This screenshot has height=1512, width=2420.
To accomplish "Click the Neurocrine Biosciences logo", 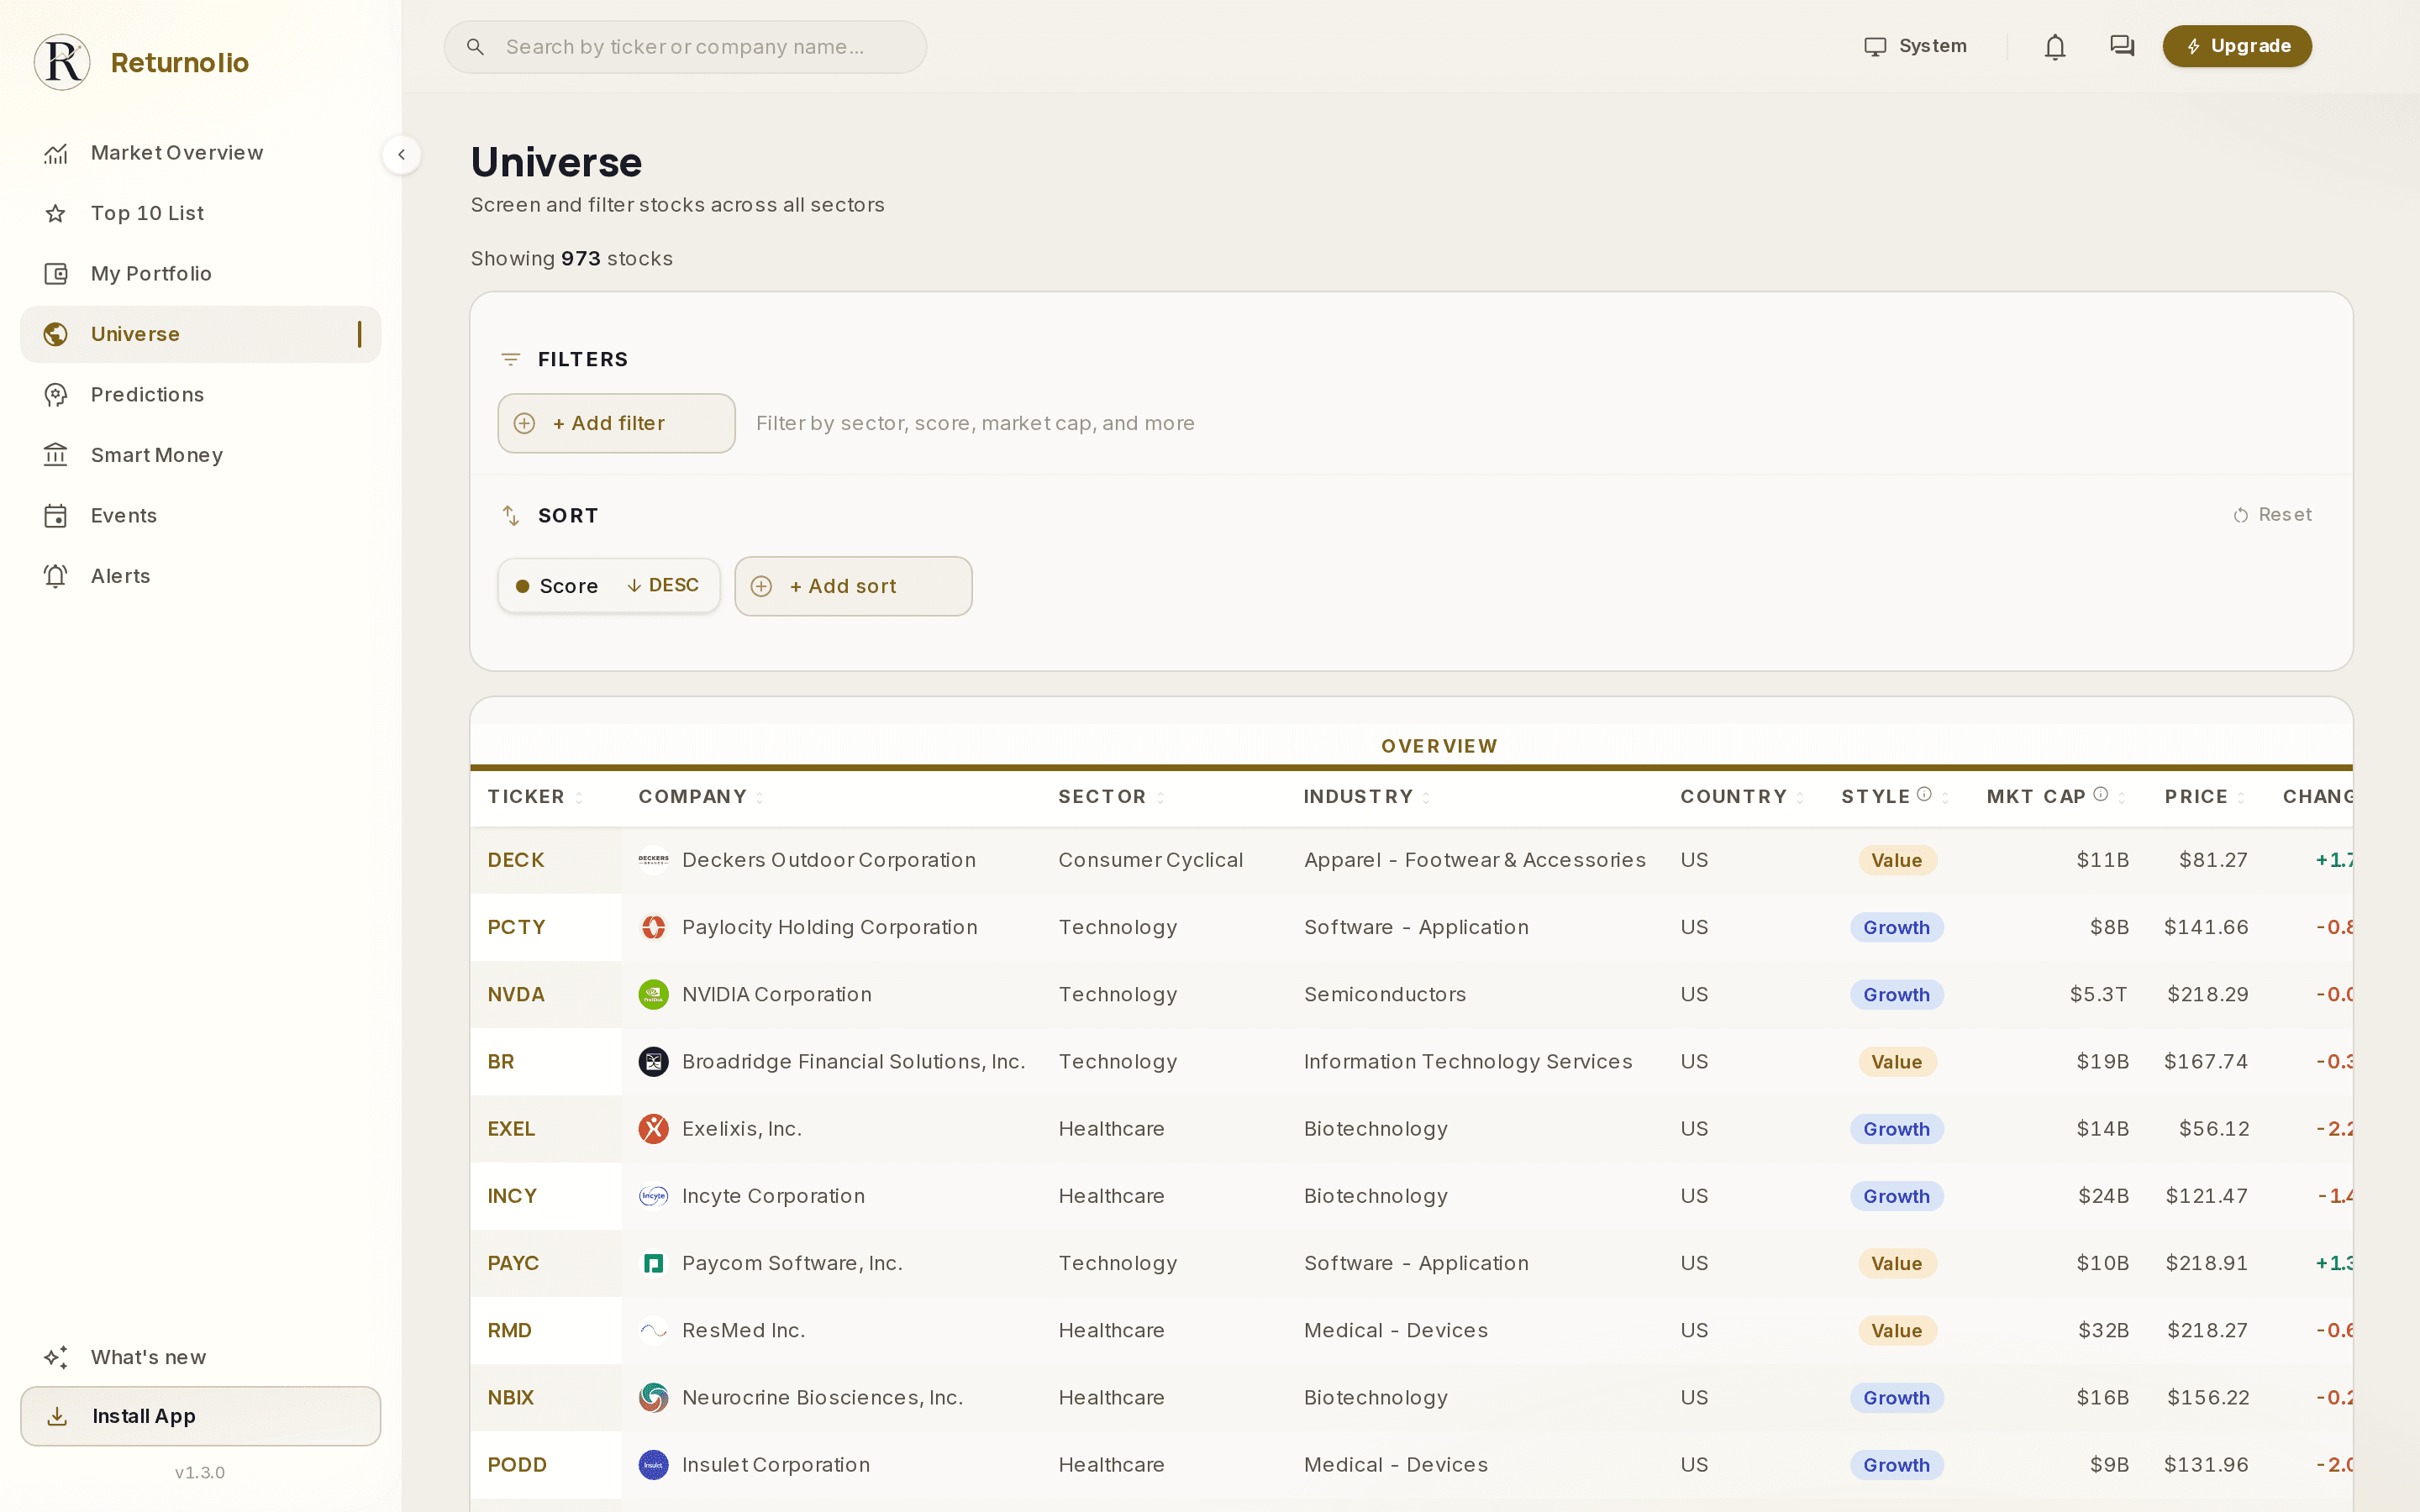I will tap(653, 1397).
